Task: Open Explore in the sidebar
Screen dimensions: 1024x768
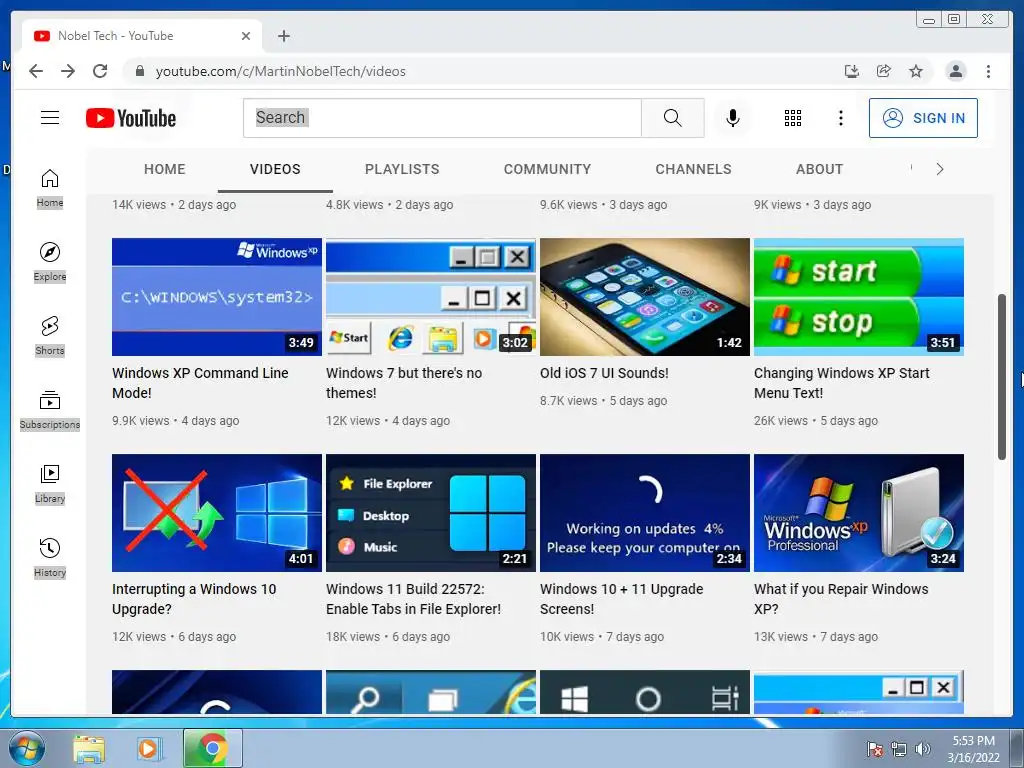Action: tap(50, 262)
